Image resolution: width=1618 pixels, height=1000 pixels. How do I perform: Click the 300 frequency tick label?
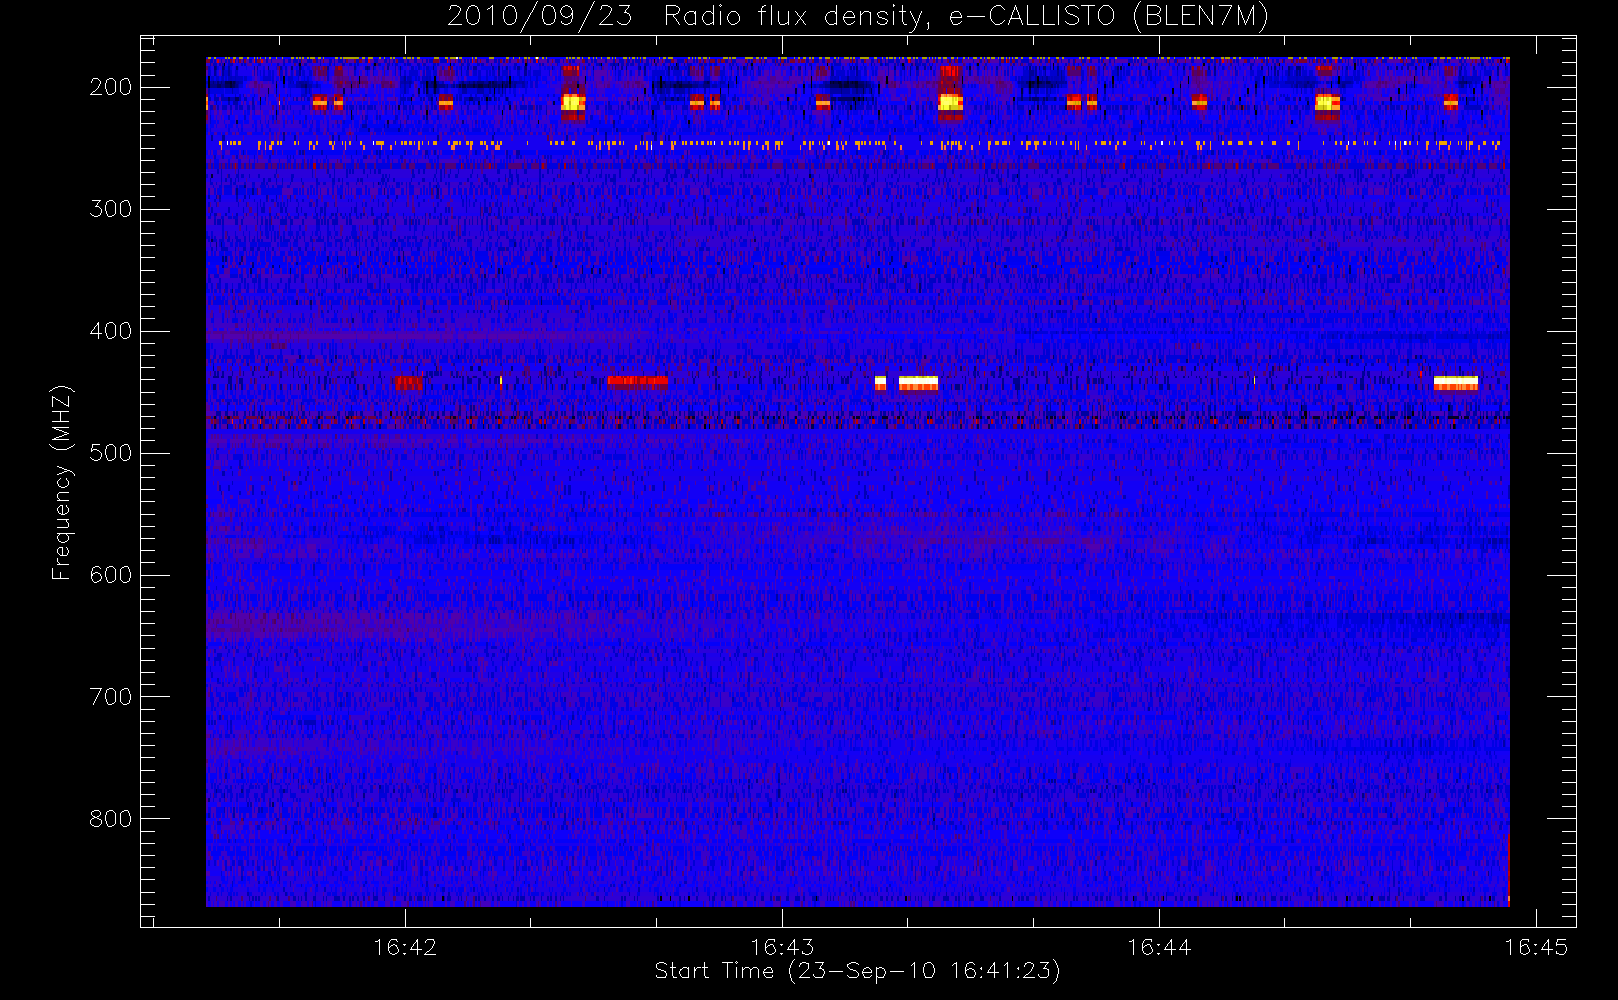click(111, 209)
